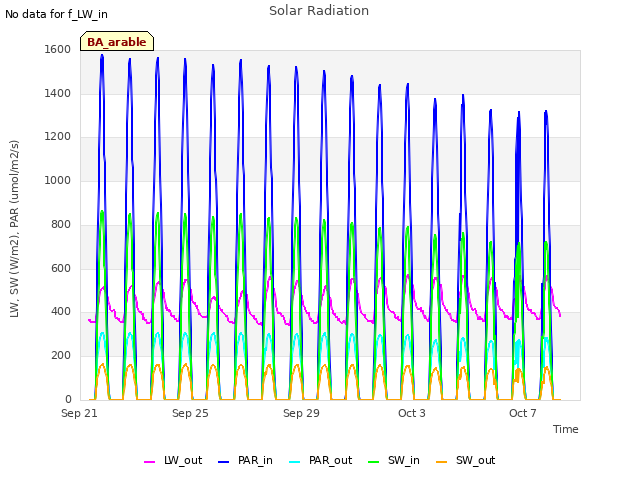Image resolution: width=640 pixels, height=480 pixels.
Task: Click the Solar Radiation chart title
Action: [319, 11]
